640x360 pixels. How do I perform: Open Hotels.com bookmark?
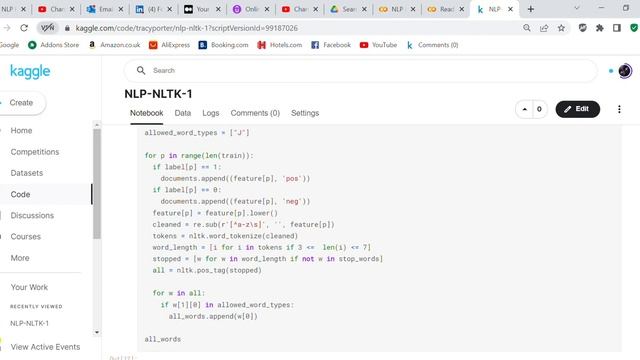point(280,45)
